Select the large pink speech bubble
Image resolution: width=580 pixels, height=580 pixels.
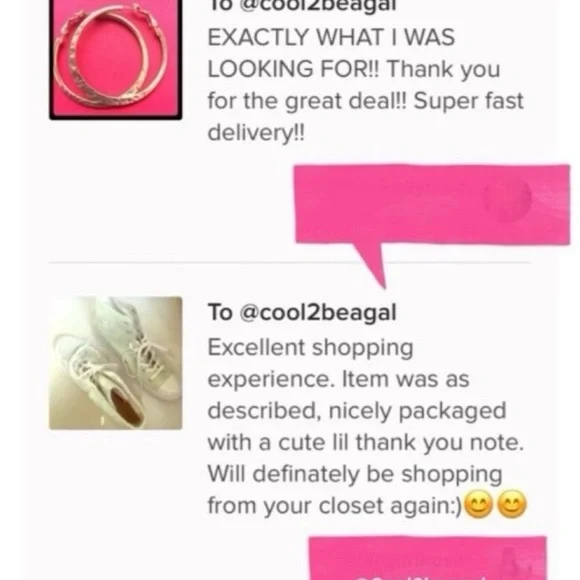(432, 205)
